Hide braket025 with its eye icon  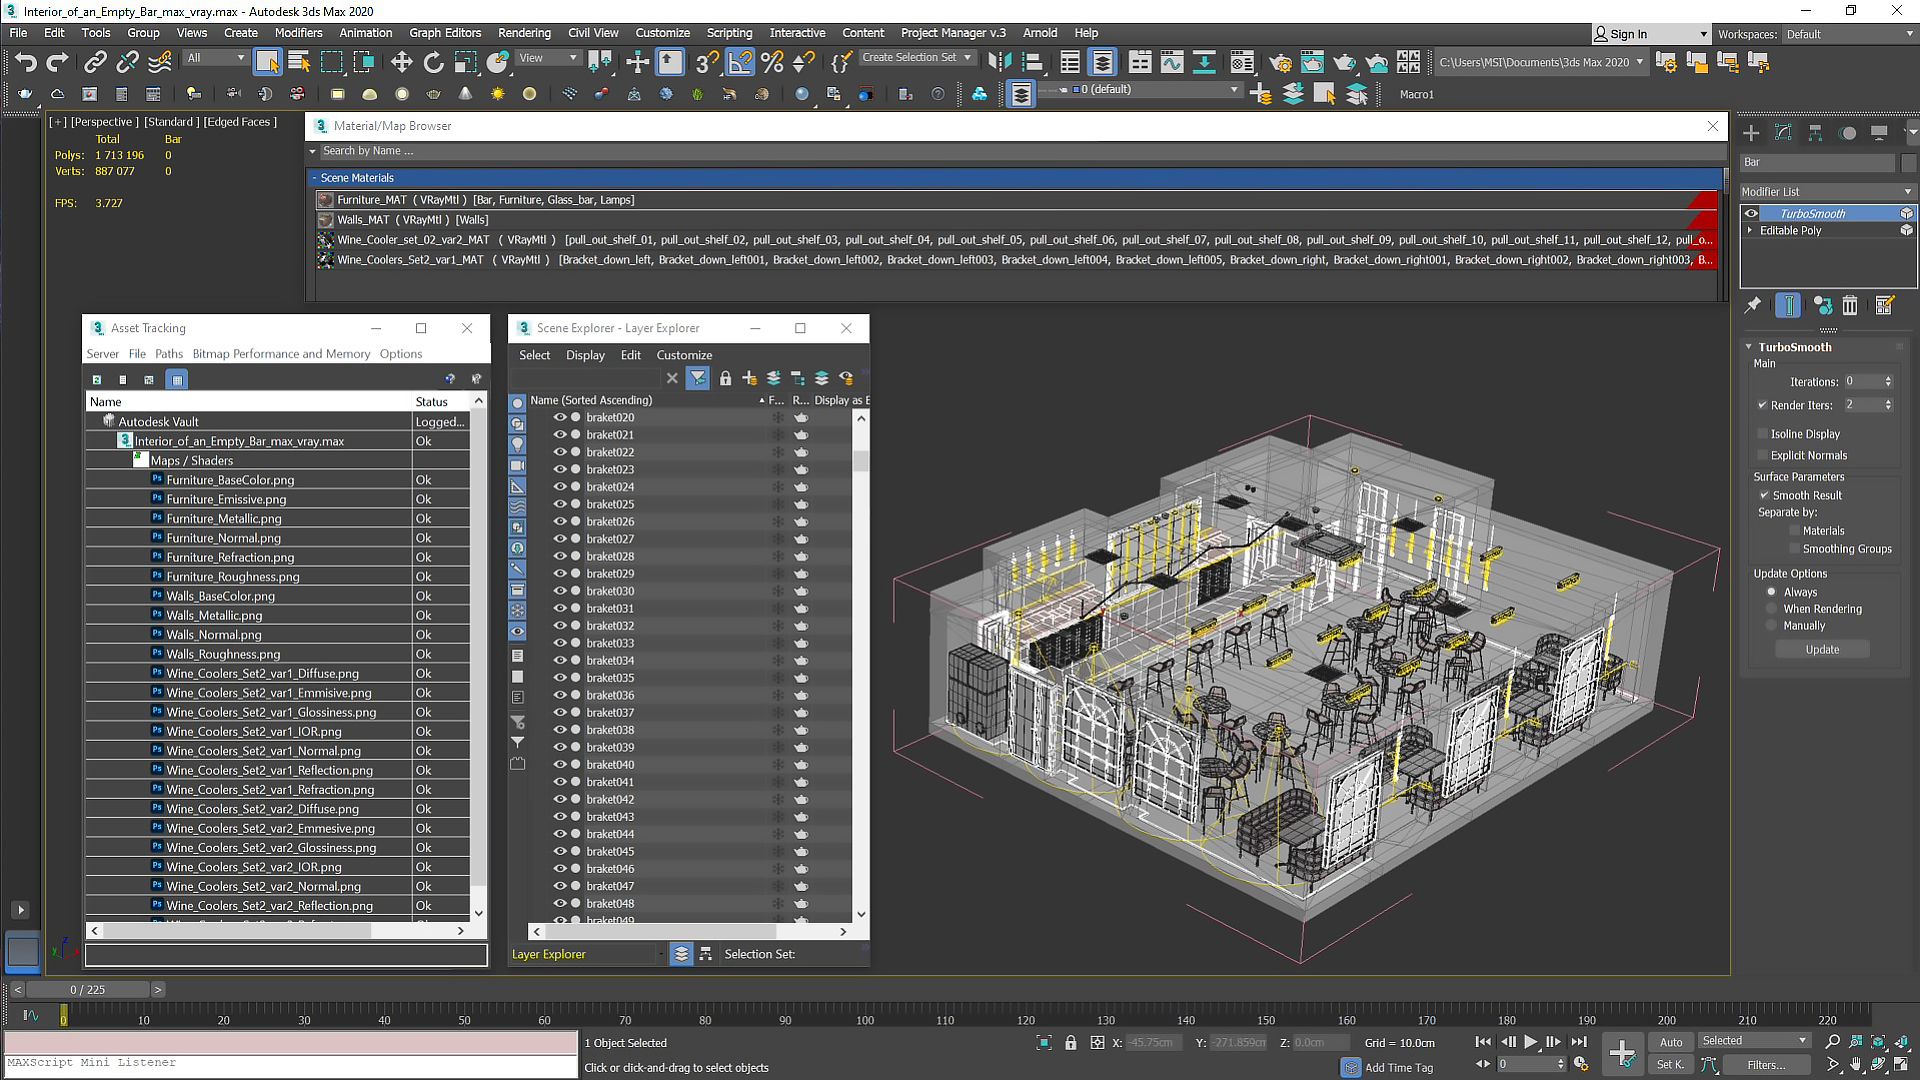coord(560,504)
